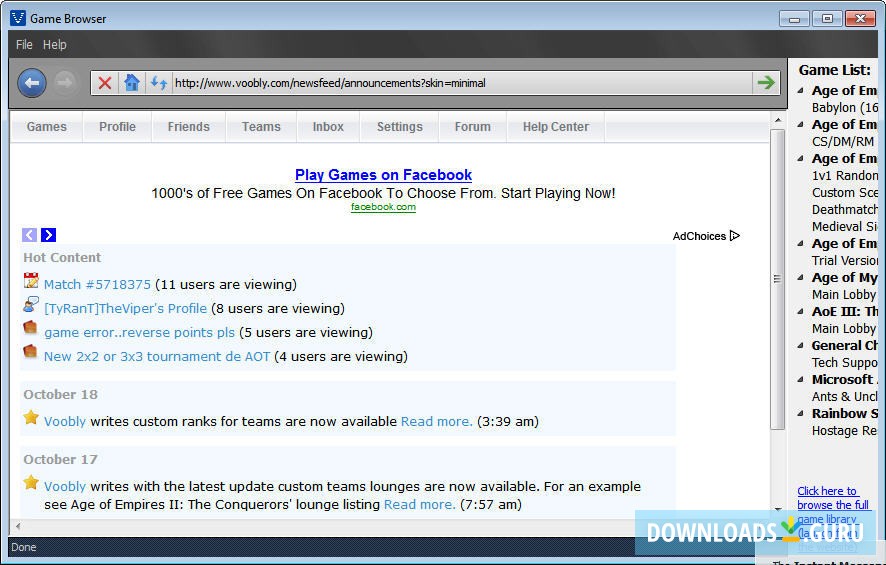Viewport: 886px width, 565px height.
Task: Open the Inbox tab
Action: [328, 127]
